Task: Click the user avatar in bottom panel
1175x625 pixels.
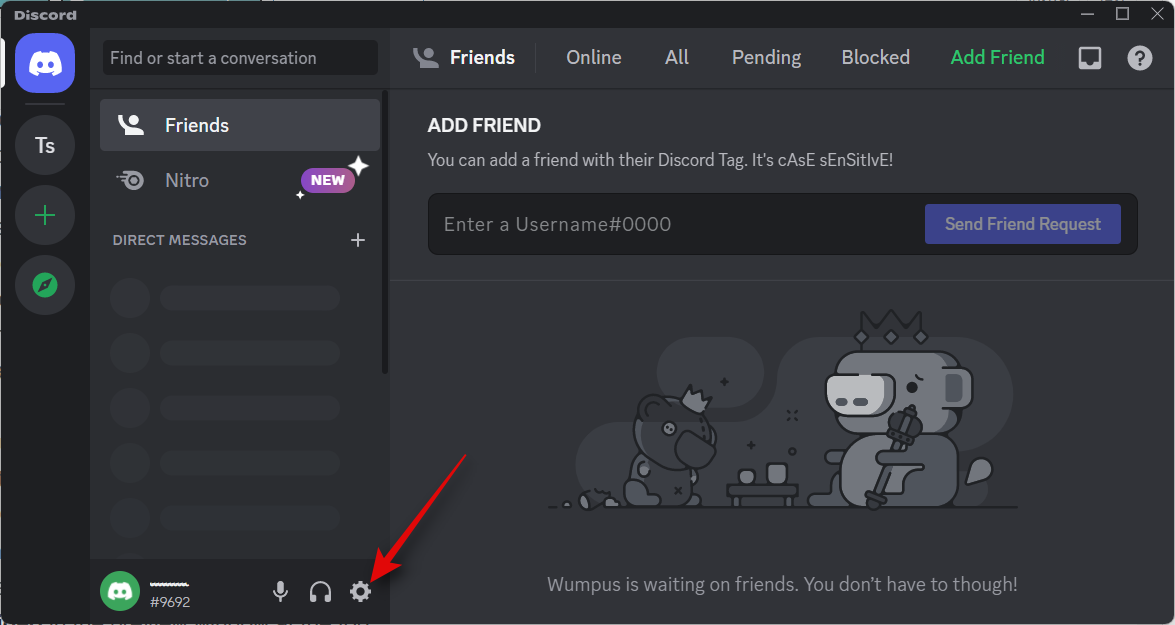Action: tap(120, 591)
